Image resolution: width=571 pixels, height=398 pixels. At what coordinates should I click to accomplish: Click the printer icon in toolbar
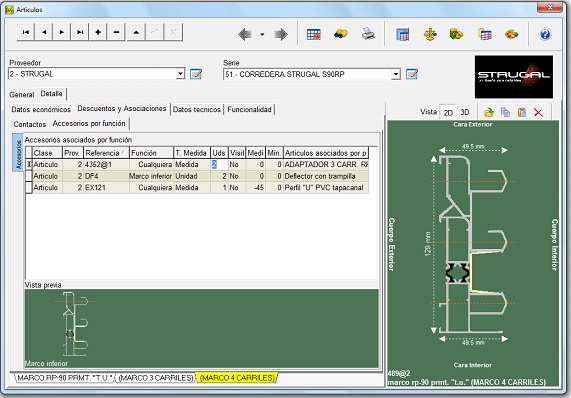click(x=368, y=34)
